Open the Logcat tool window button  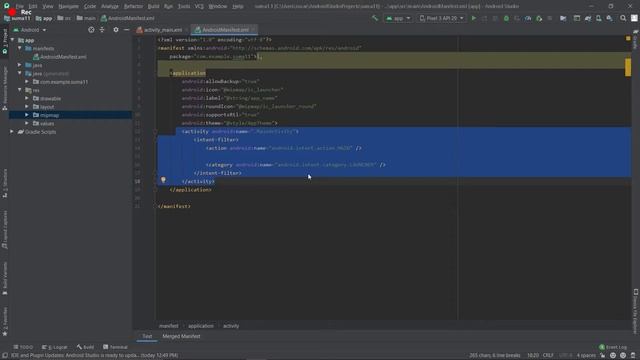coord(55,347)
